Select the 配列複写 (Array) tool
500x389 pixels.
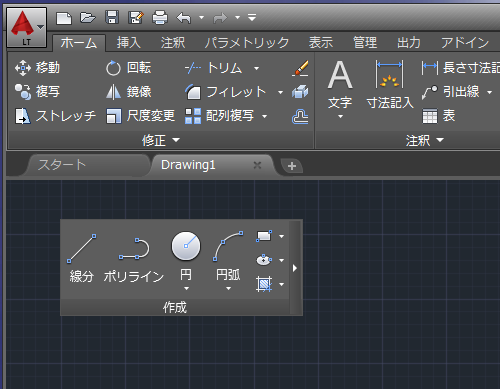pos(220,116)
